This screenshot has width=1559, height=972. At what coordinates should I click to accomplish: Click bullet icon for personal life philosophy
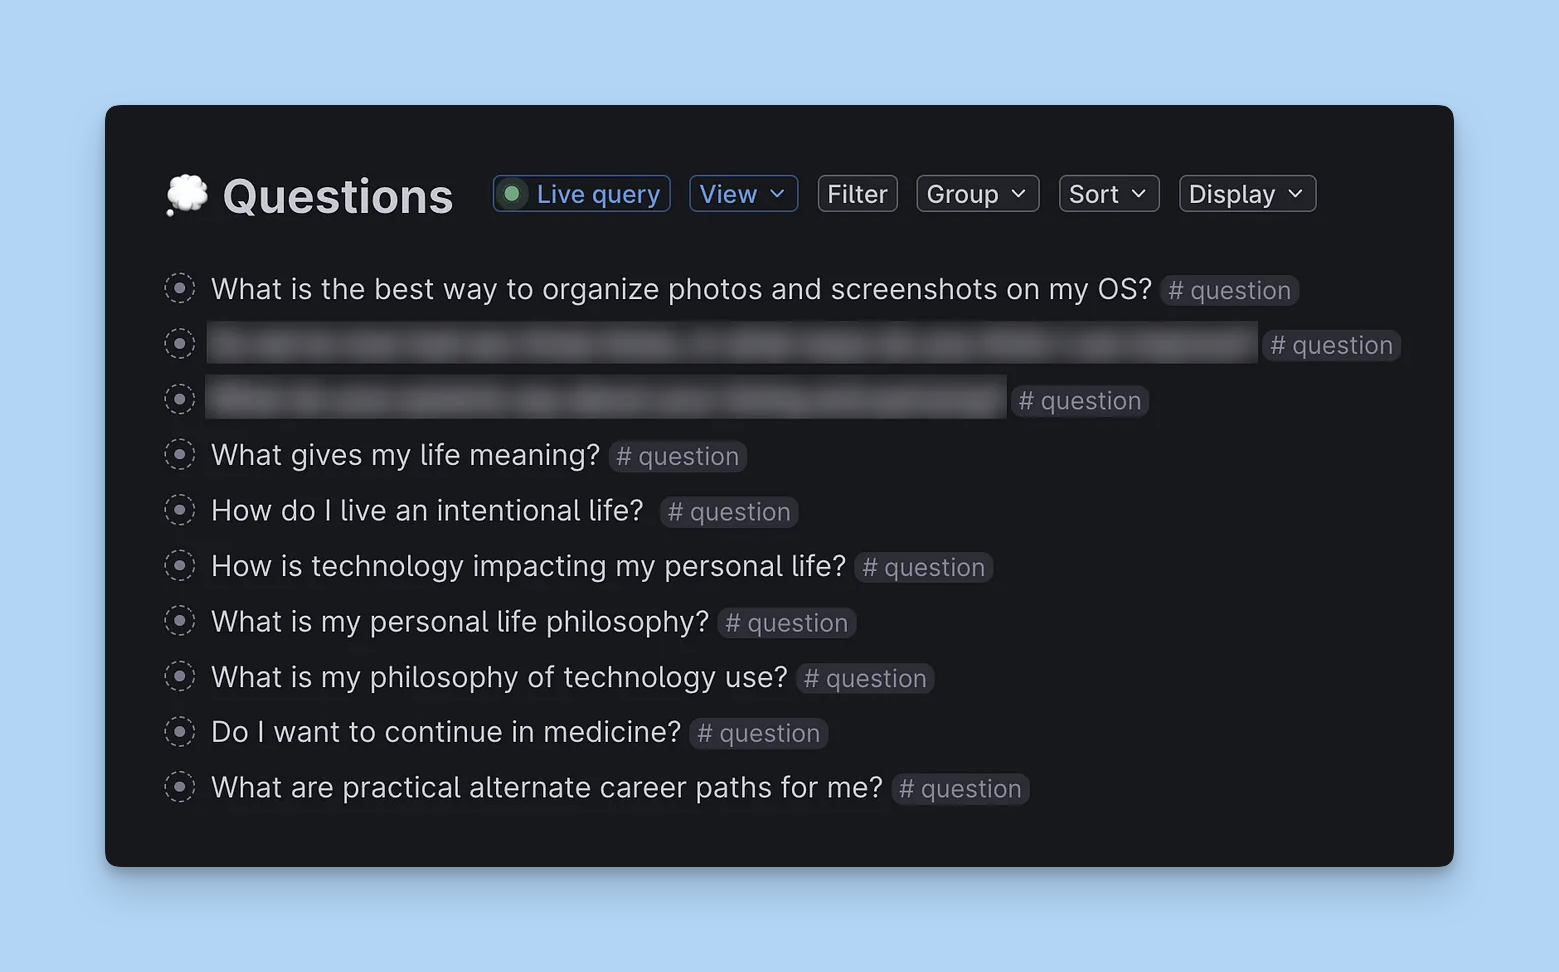179,621
